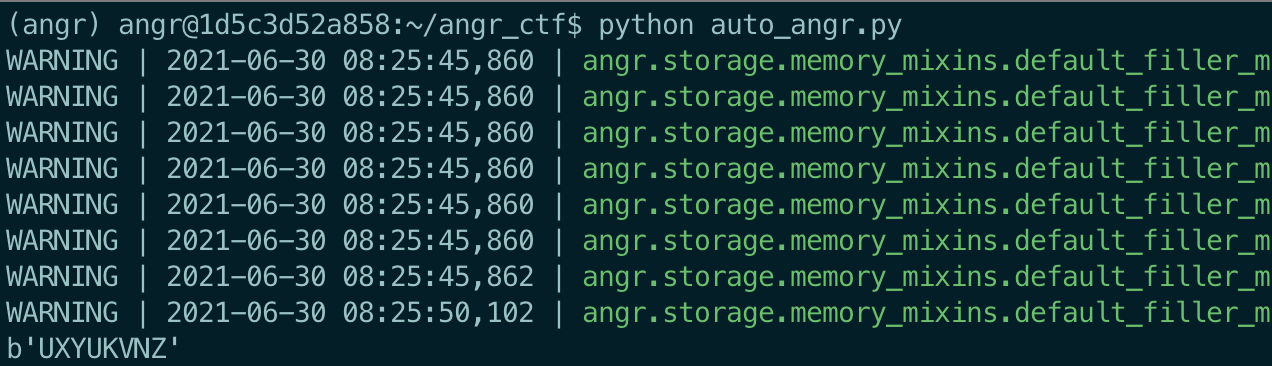The image size is (1272, 366).
Task: Click the sixth WARNING label
Action: pos(63,241)
